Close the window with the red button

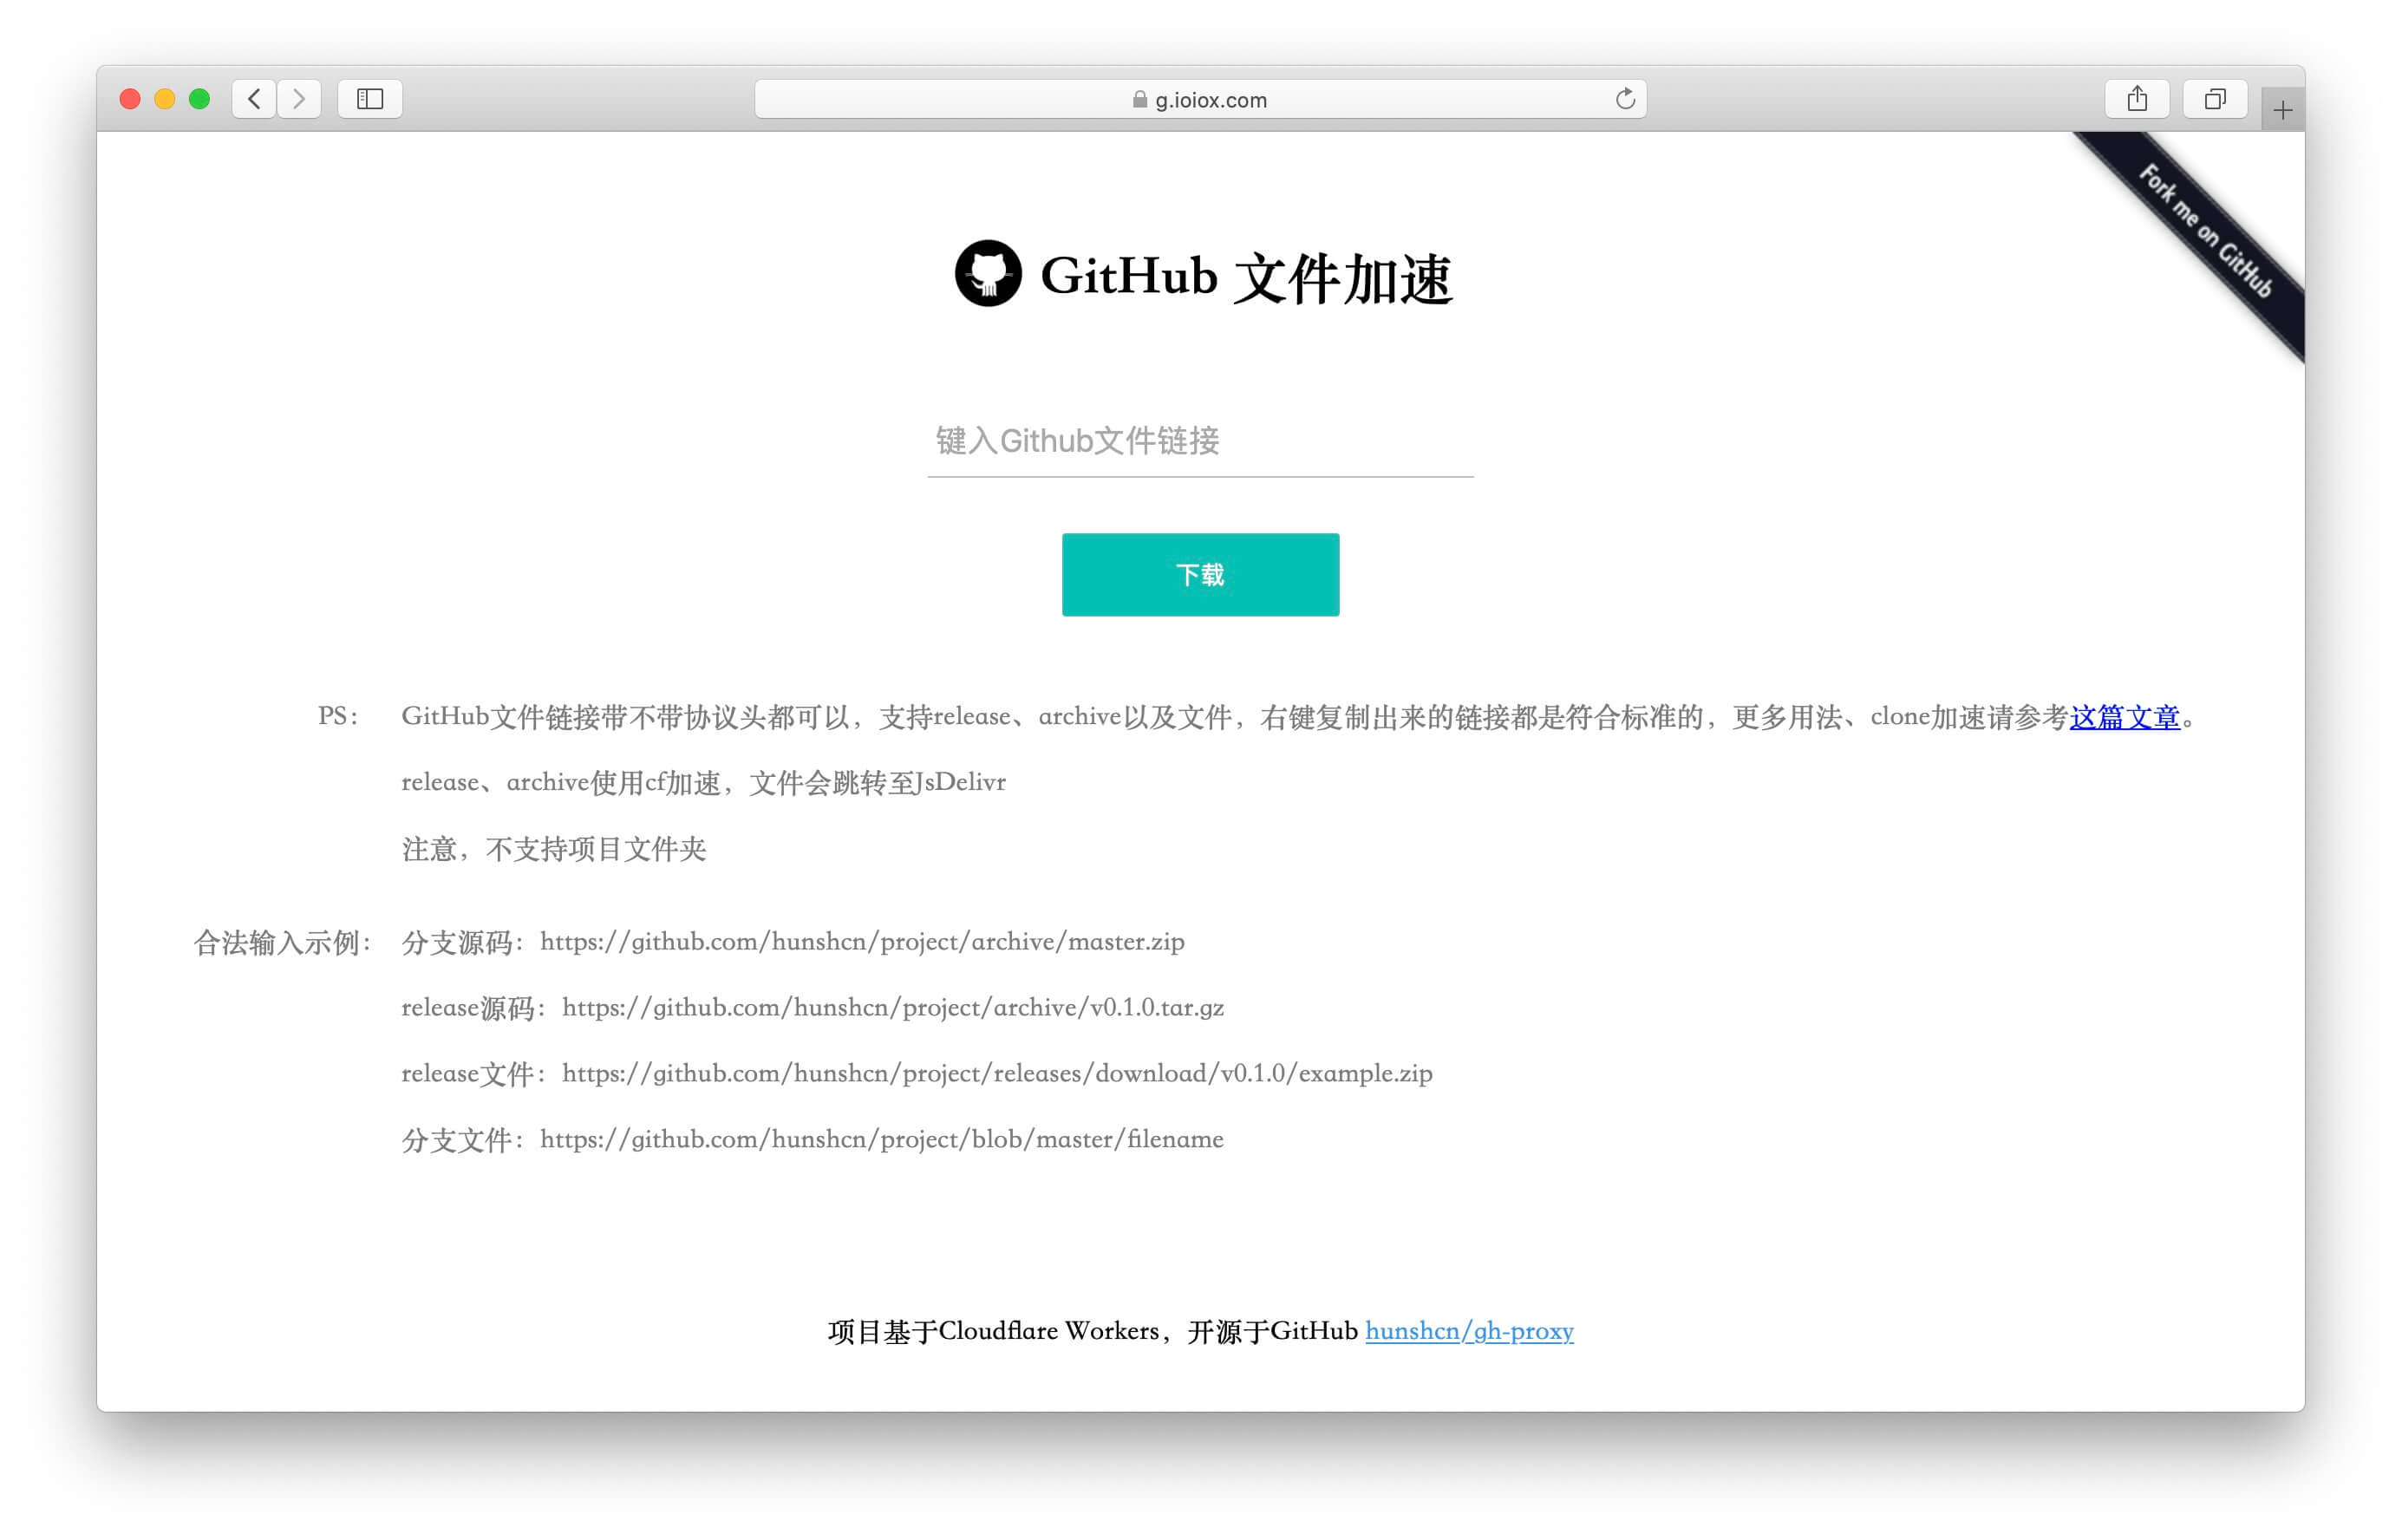click(130, 99)
